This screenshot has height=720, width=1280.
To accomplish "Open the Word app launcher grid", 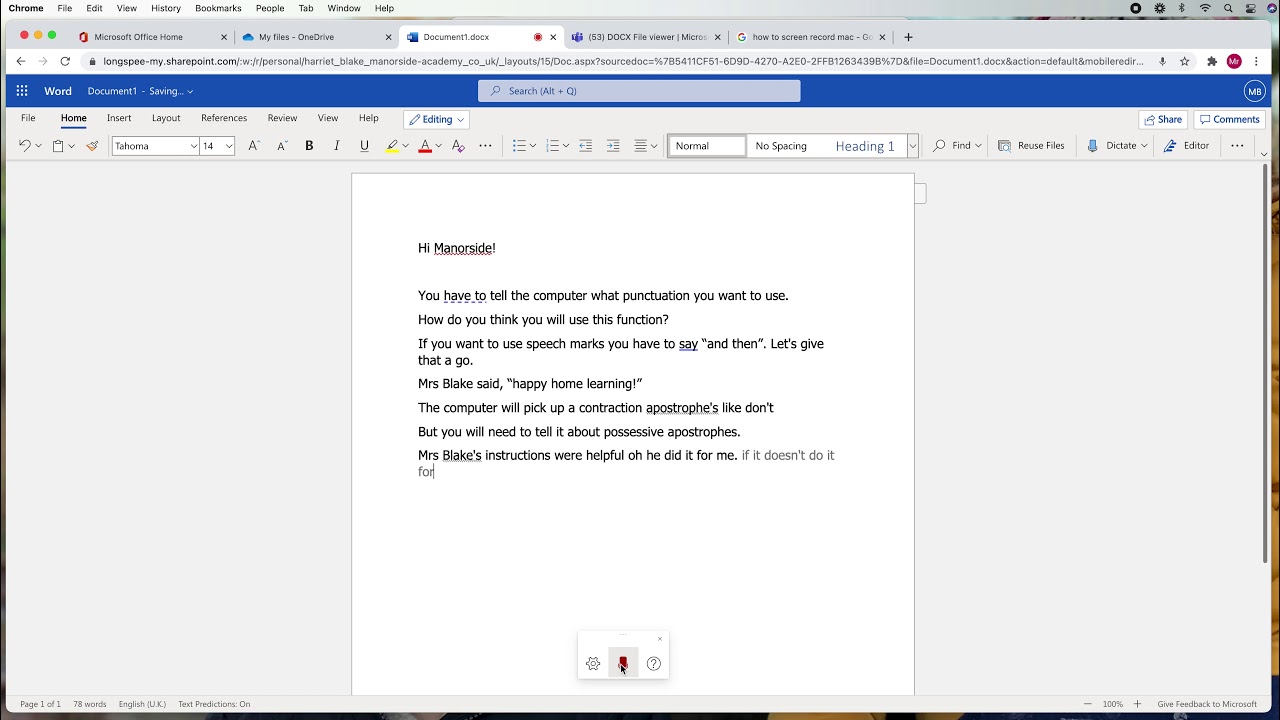I will click(21, 91).
